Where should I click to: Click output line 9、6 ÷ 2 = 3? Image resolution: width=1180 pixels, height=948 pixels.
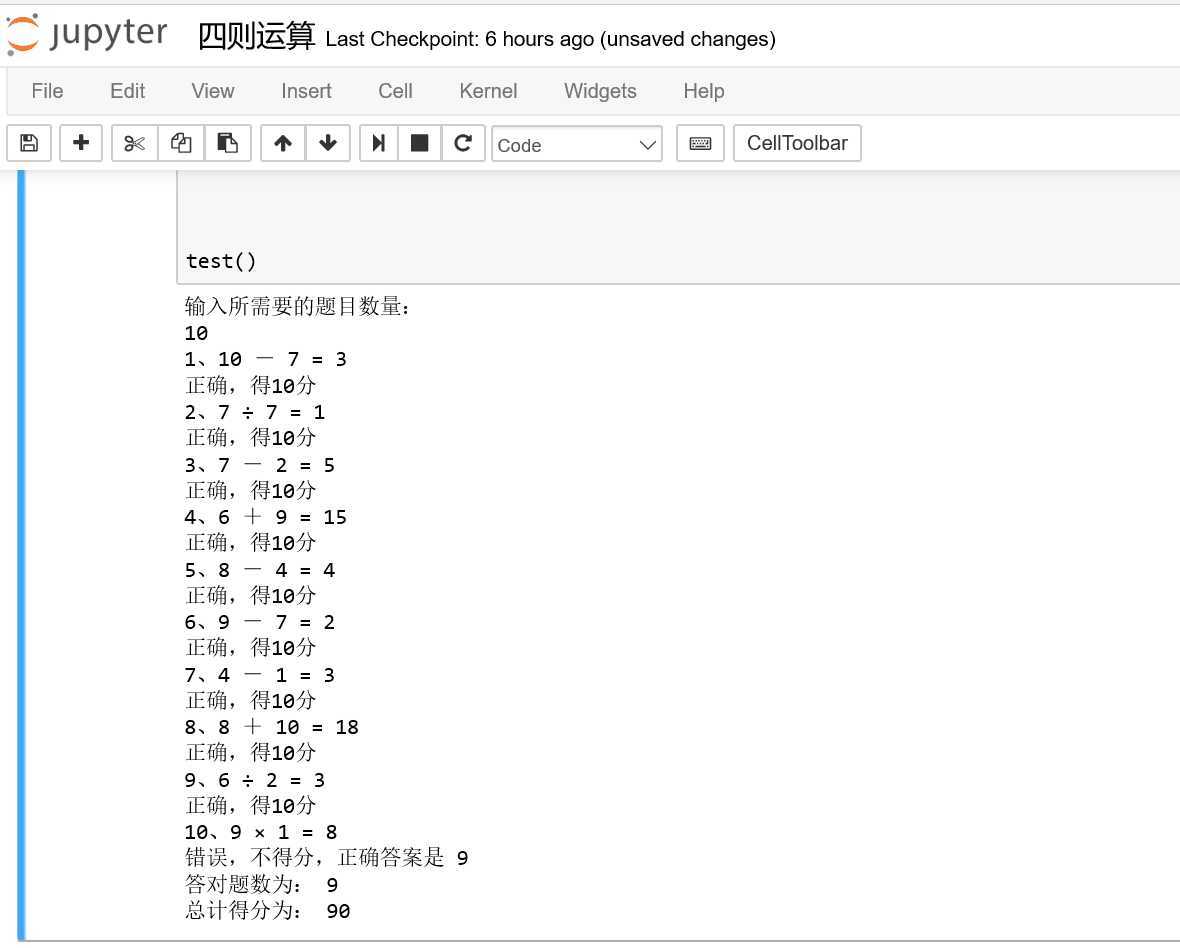pyautogui.click(x=254, y=779)
